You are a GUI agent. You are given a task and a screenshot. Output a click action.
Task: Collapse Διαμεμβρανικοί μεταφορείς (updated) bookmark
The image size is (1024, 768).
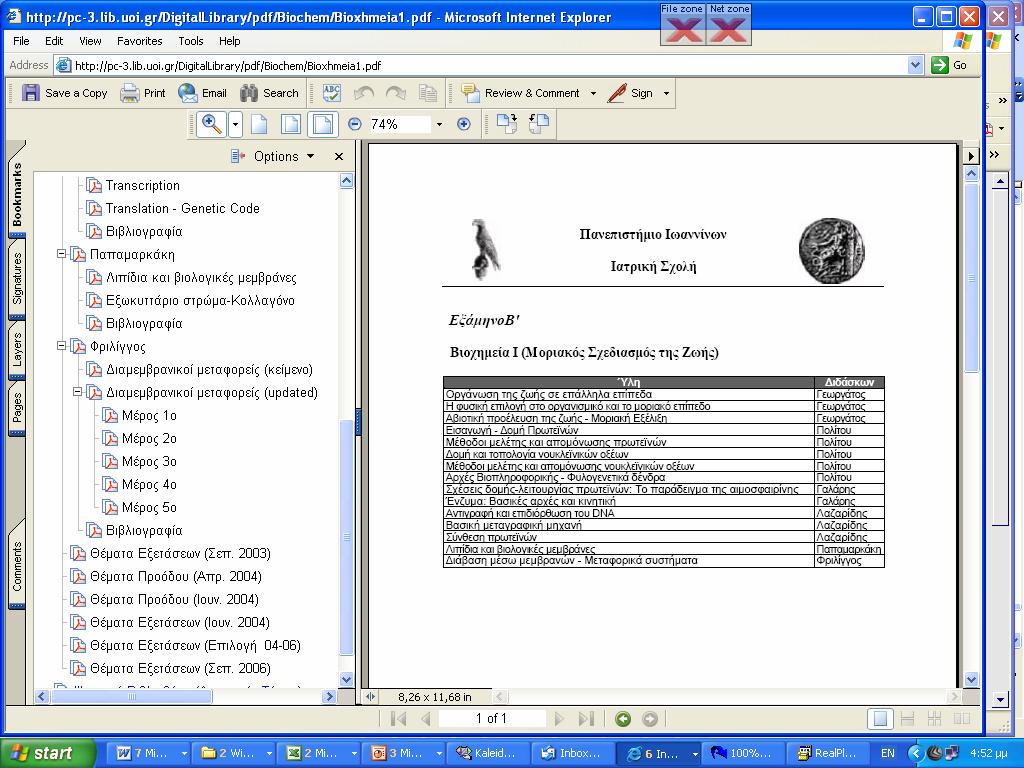pyautogui.click(x=77, y=392)
